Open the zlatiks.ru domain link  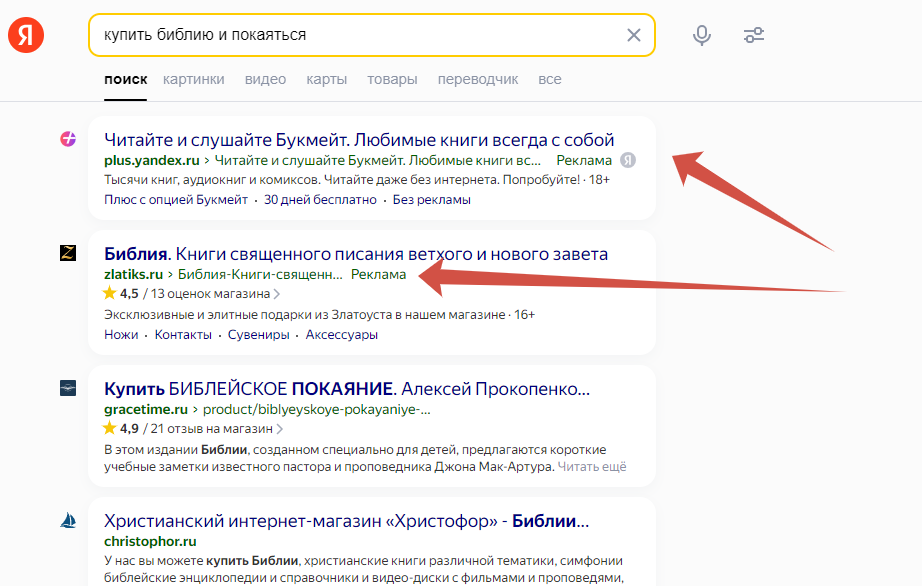(133, 274)
